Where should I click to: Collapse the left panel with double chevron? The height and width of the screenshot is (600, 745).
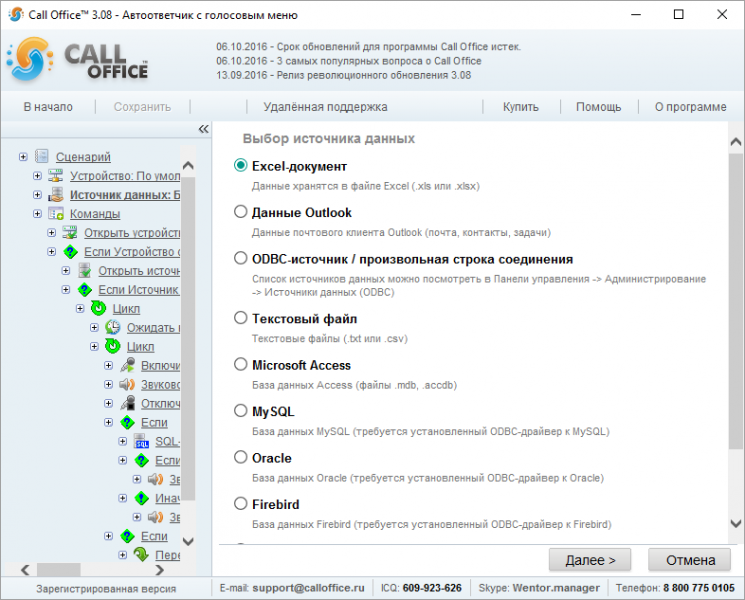[203, 129]
